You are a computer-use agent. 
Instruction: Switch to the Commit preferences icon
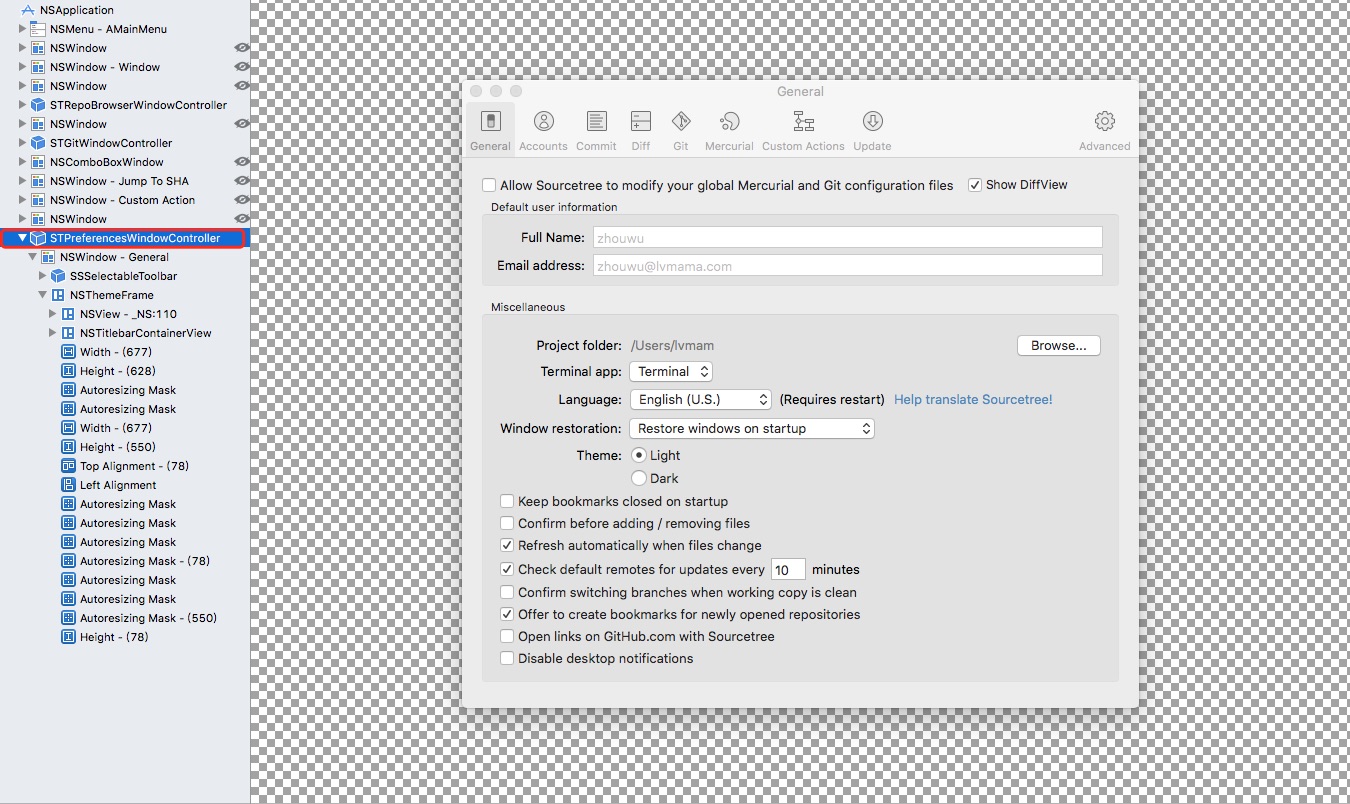tap(596, 122)
